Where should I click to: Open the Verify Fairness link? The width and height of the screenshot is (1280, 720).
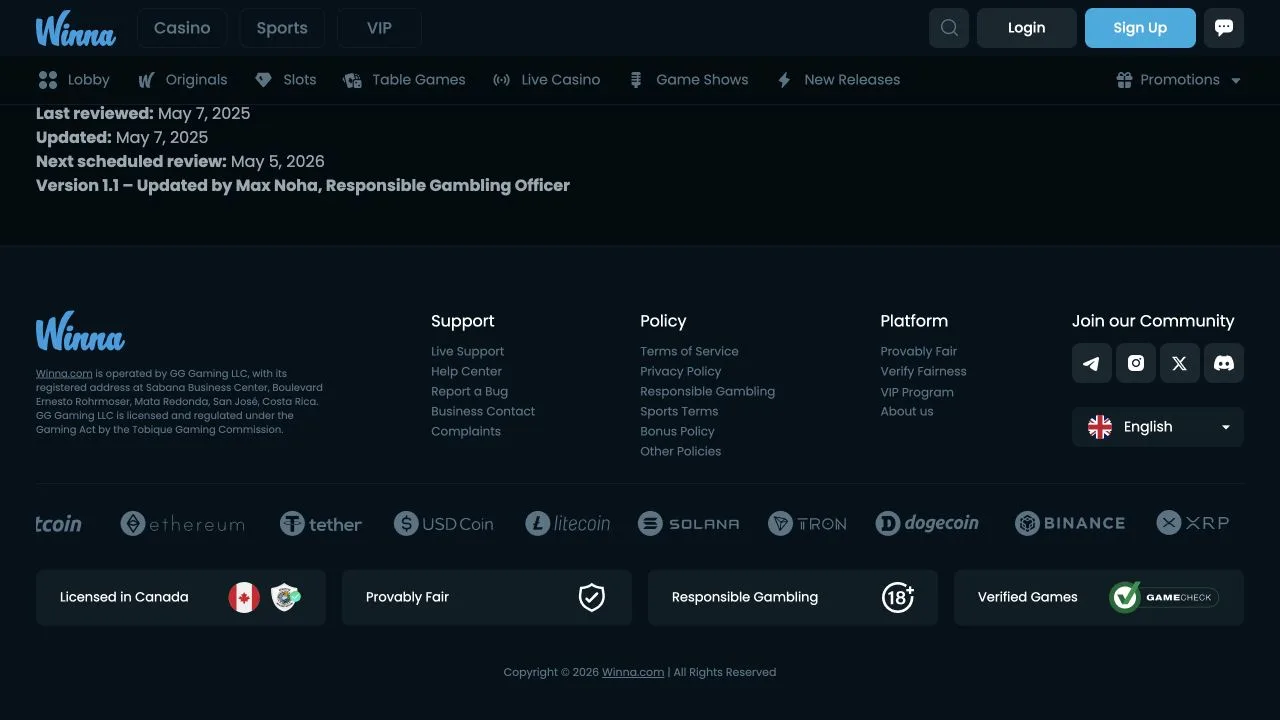coord(923,371)
